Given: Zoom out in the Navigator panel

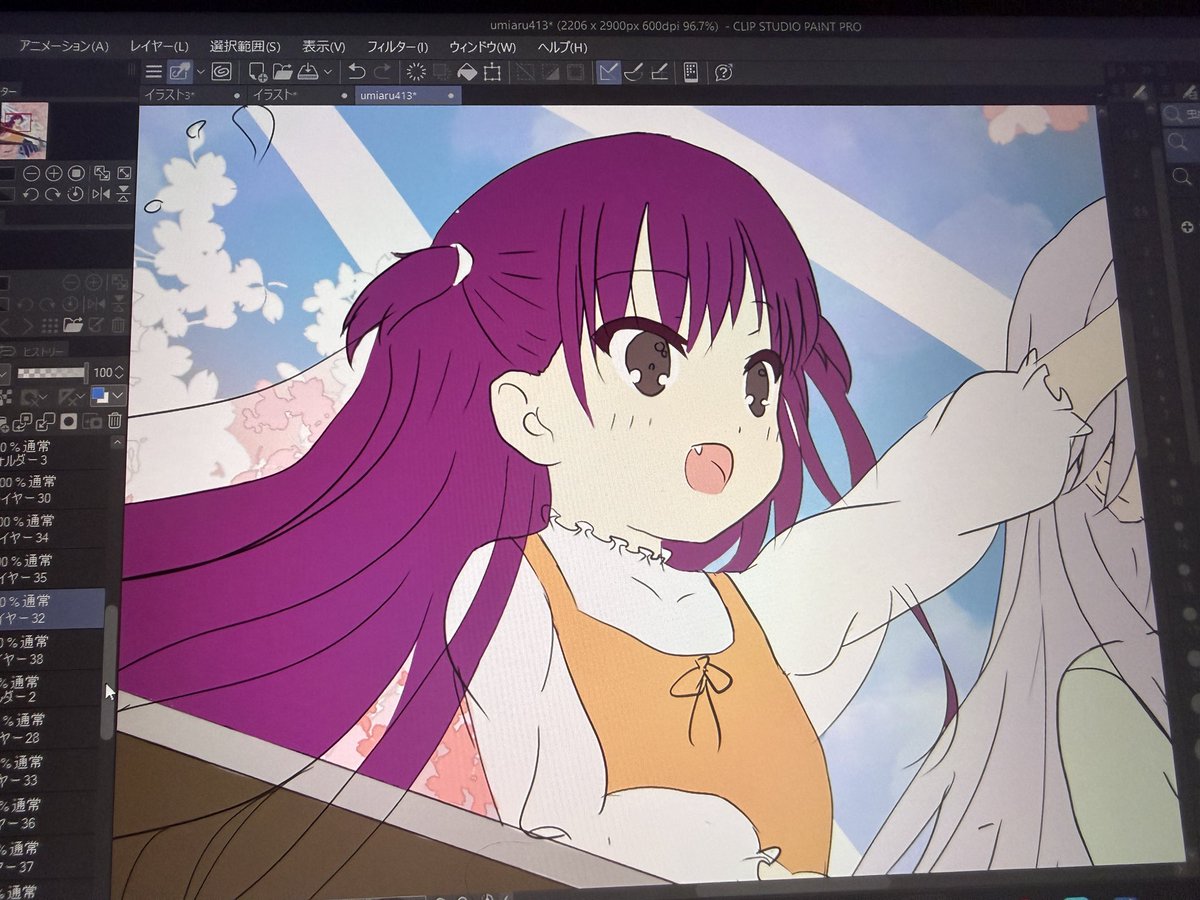Looking at the screenshot, I should pyautogui.click(x=31, y=173).
